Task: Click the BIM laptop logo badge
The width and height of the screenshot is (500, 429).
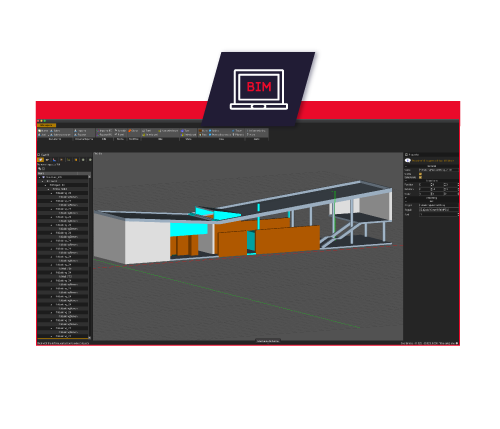Action: pos(259,89)
